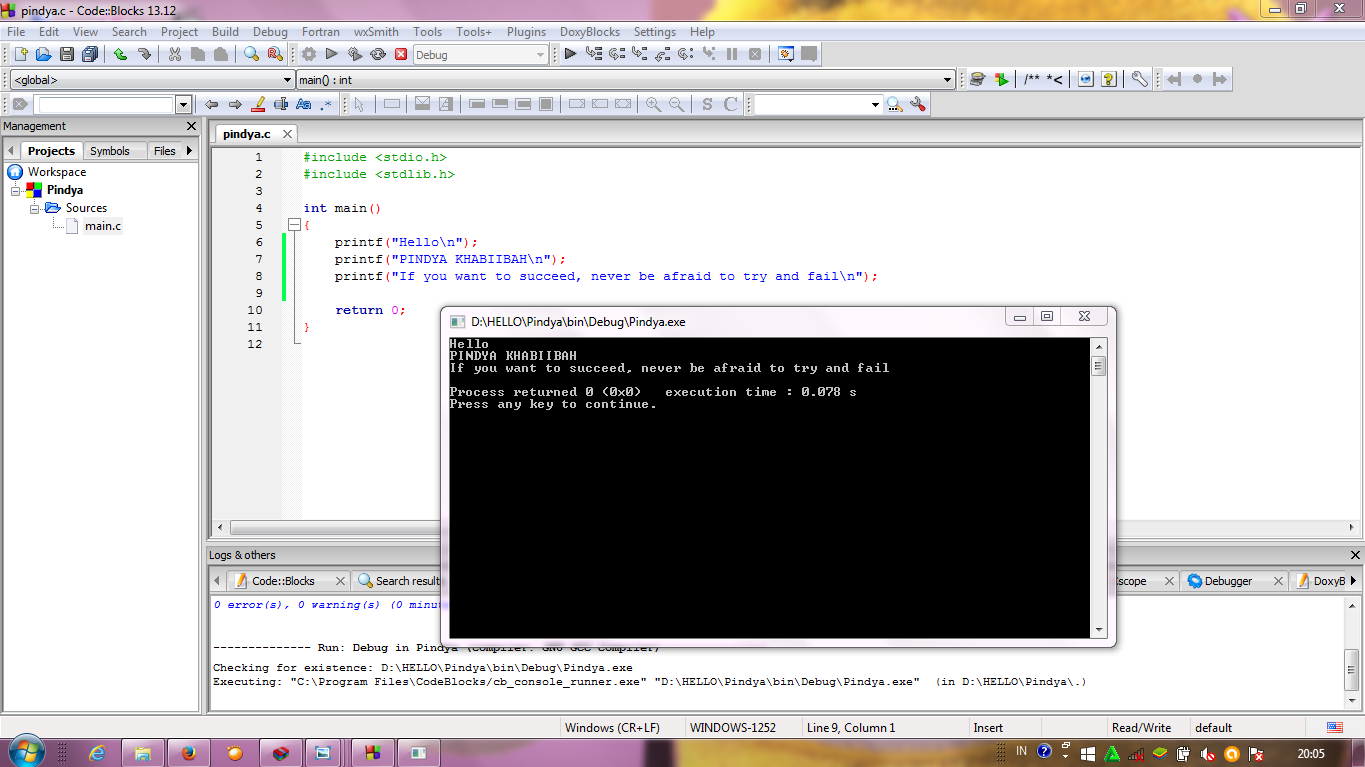The height and width of the screenshot is (767, 1365).
Task: Fold the main function code block
Action: [x=294, y=226]
